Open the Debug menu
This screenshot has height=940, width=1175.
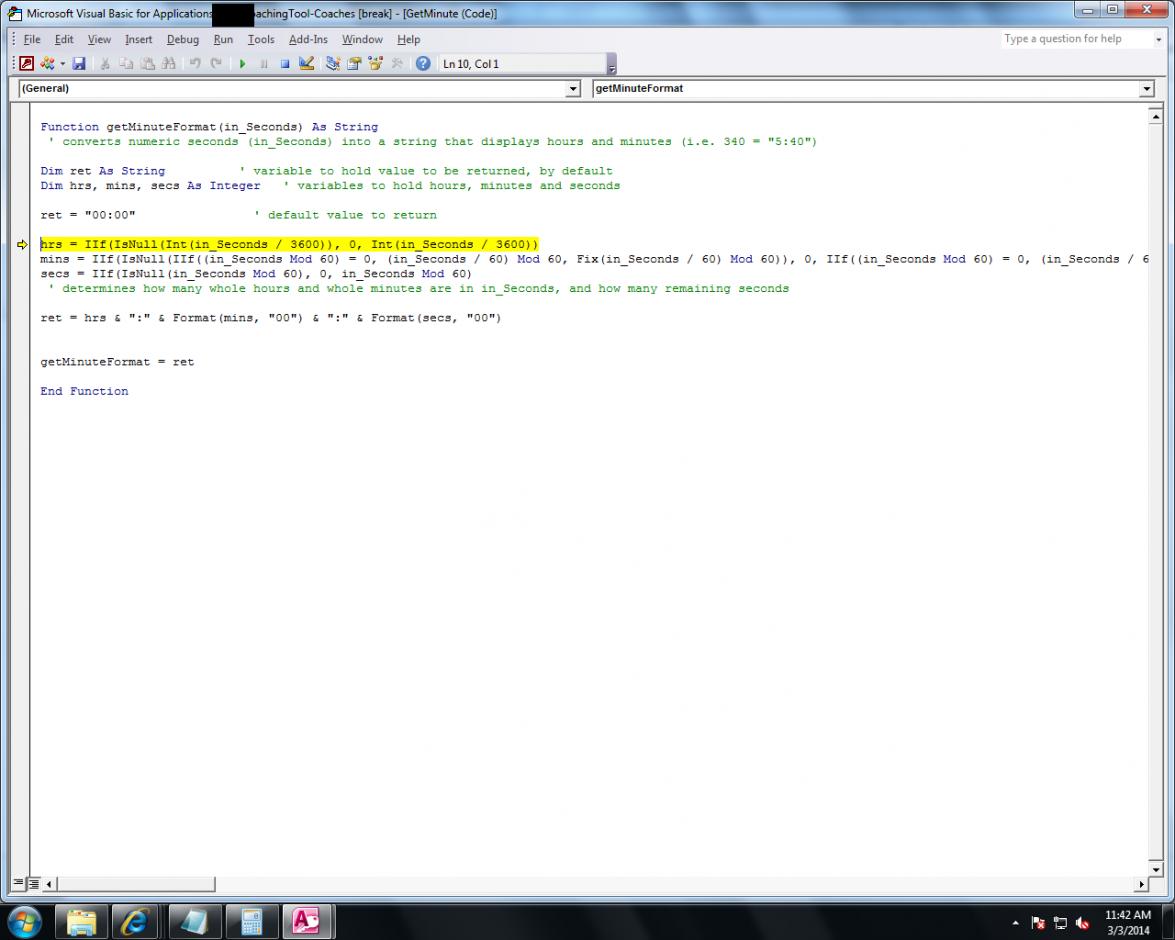pos(183,39)
